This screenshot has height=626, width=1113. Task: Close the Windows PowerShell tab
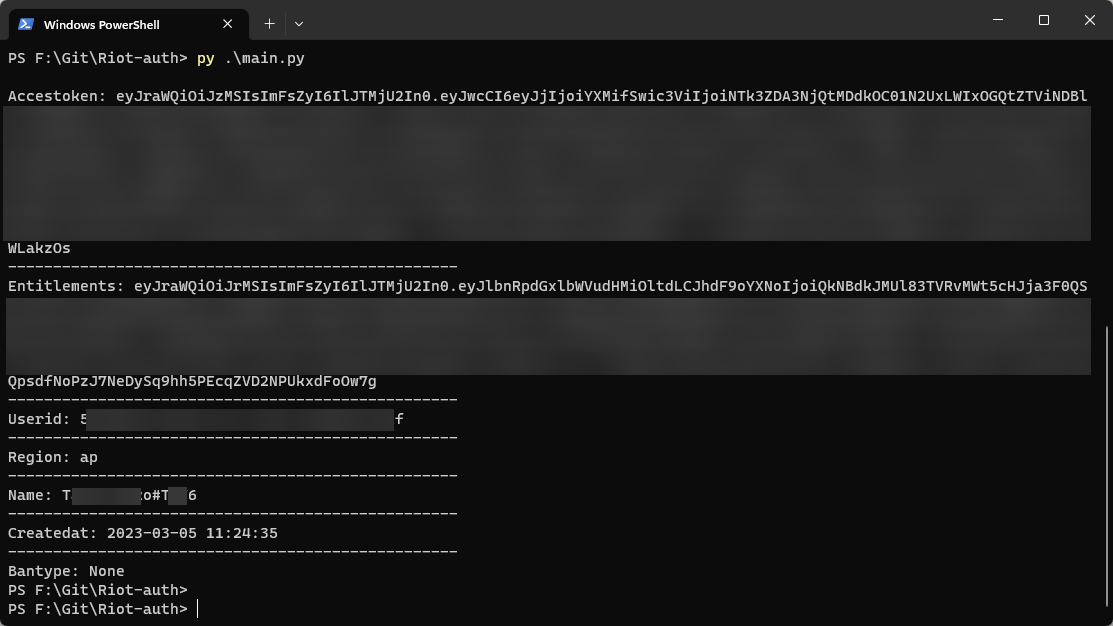(x=228, y=24)
